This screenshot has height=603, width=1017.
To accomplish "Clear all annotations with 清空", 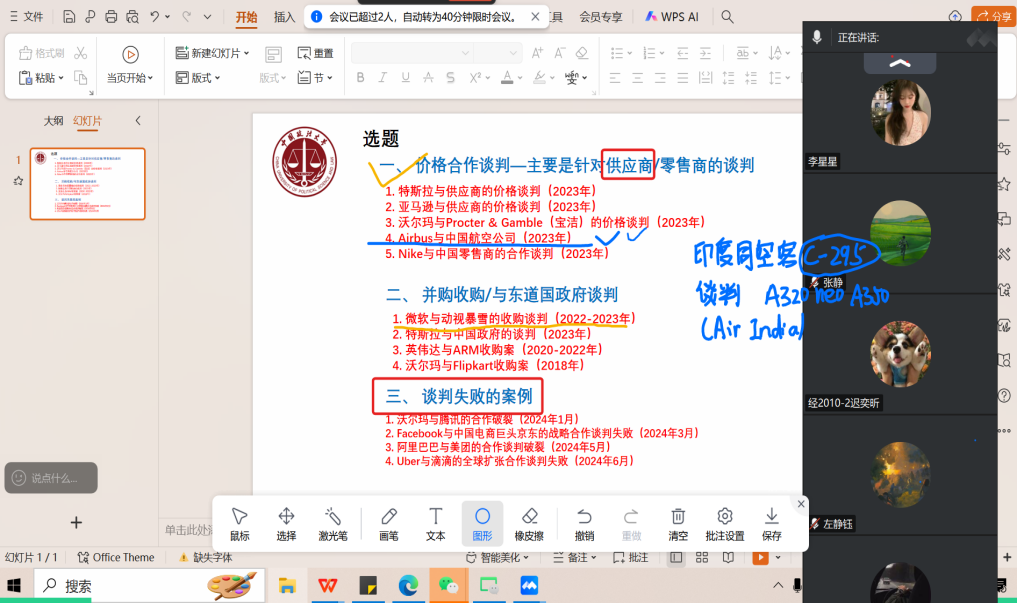I will tap(678, 523).
